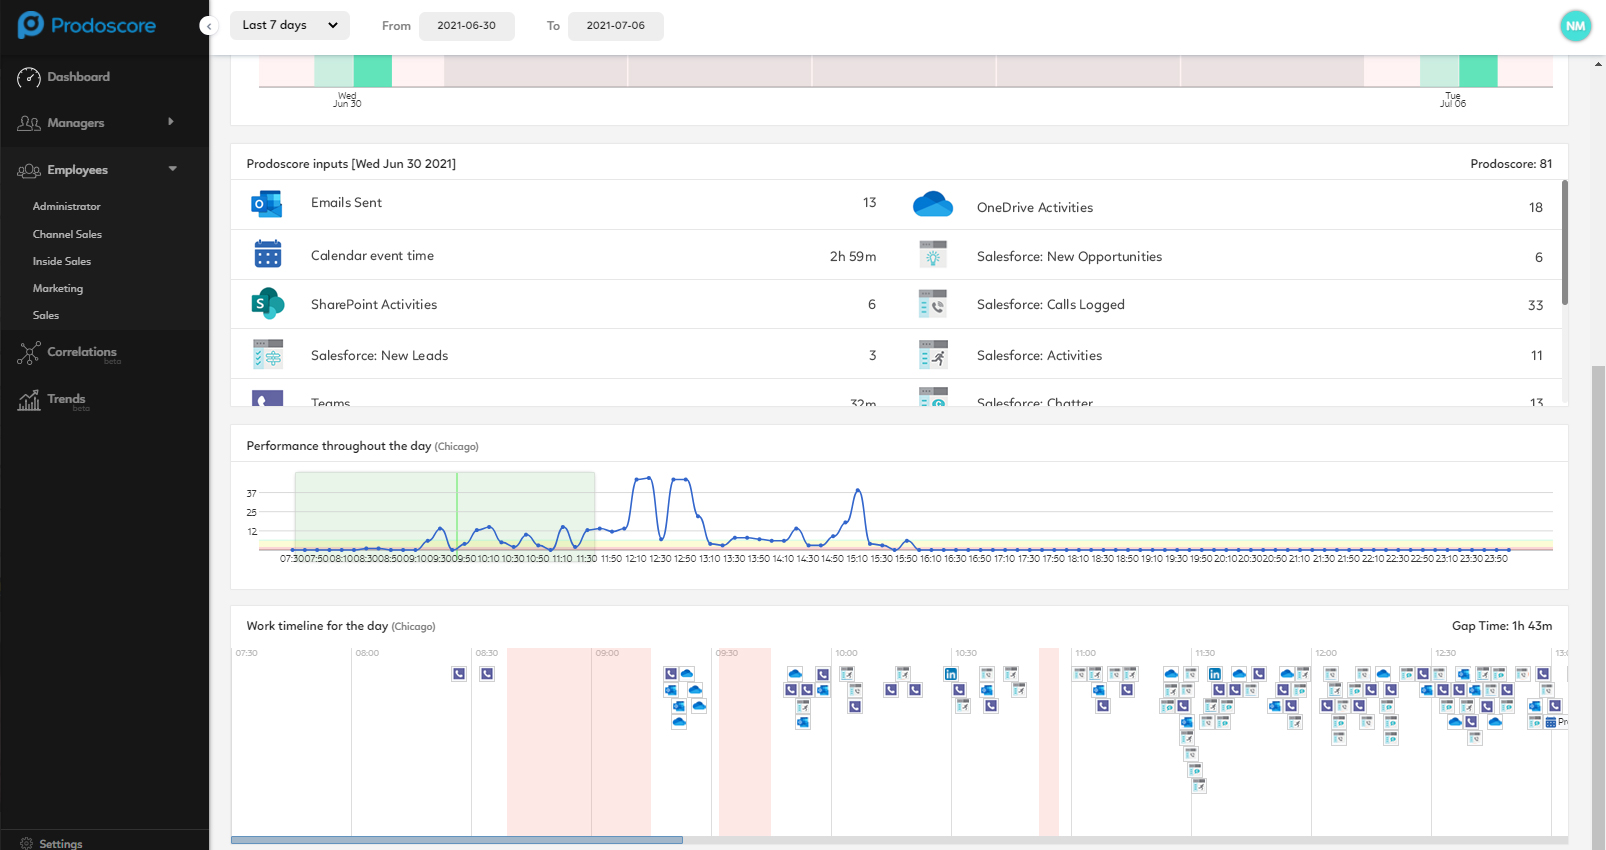Click the Employees group icon
This screenshot has height=850, width=1606.
[29, 170]
